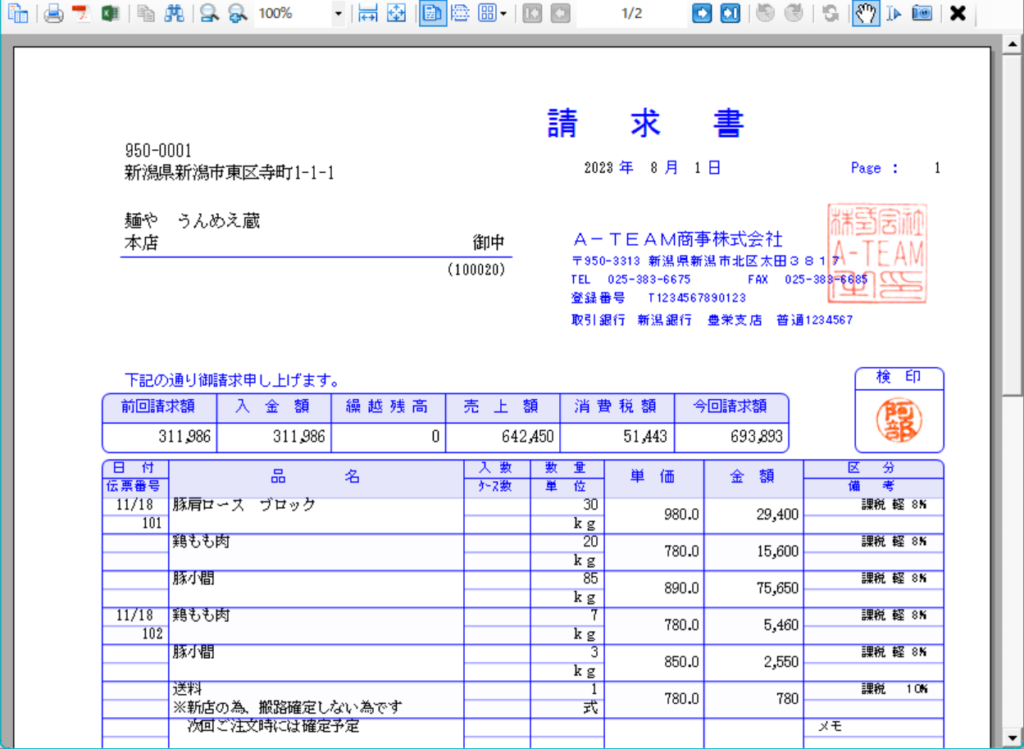Click the registration number T1234567890123
This screenshot has width=1024, height=749.
(x=697, y=298)
